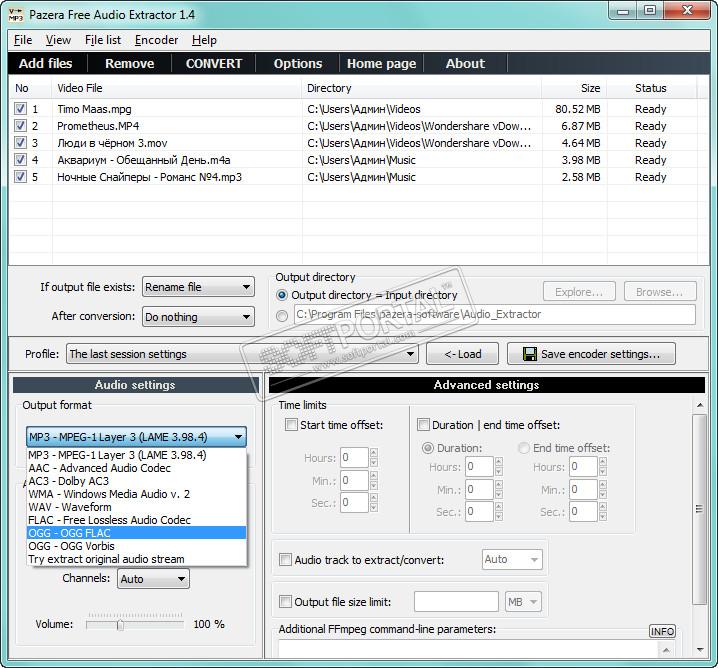Viewport: 718px width, 668px height.
Task: Click Start time offset Hours field
Action: pyautogui.click(x=354, y=458)
